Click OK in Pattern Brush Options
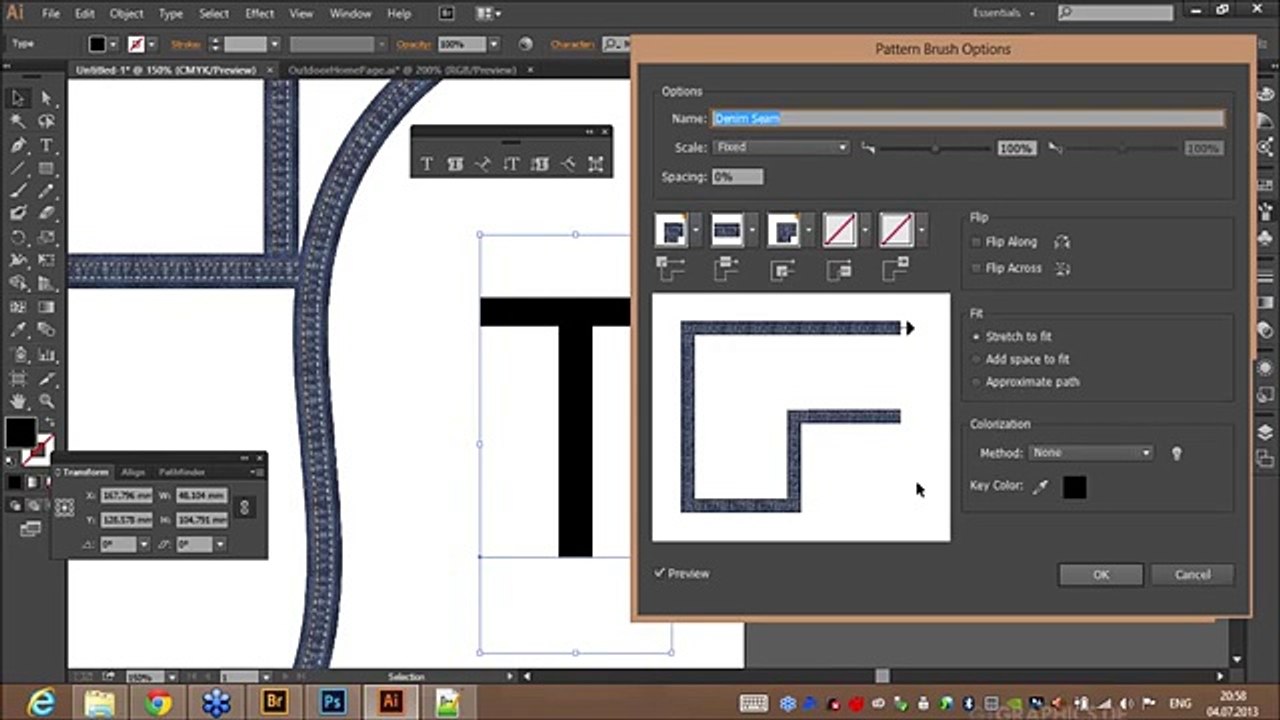This screenshot has height=720, width=1280. pyautogui.click(x=1101, y=575)
